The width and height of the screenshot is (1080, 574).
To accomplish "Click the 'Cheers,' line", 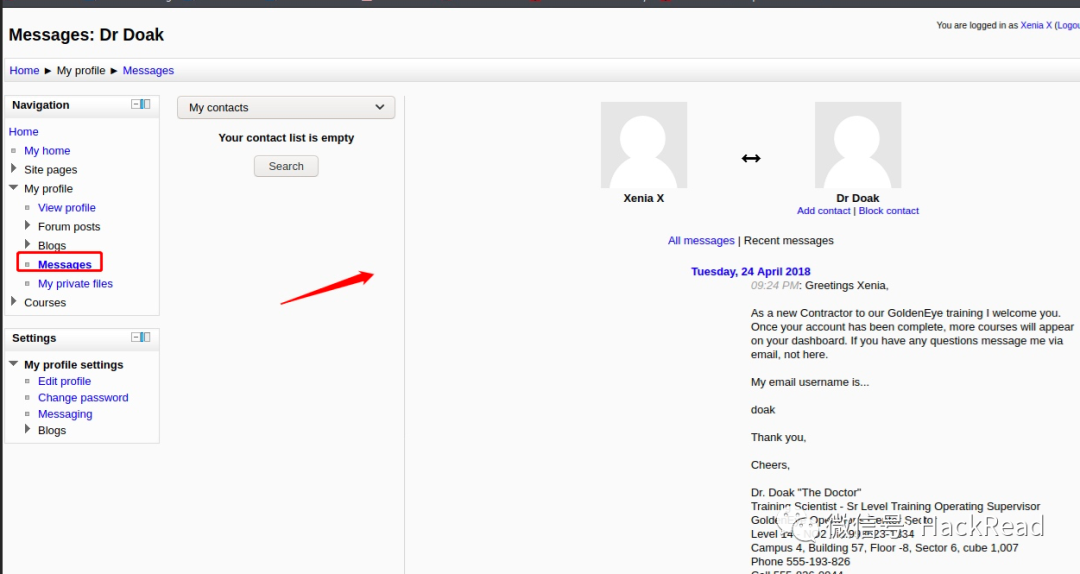I will (770, 465).
